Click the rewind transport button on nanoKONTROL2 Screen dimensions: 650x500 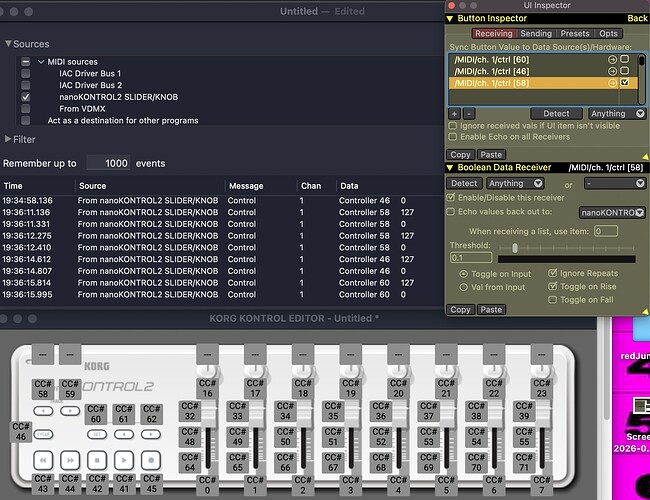tap(43, 460)
